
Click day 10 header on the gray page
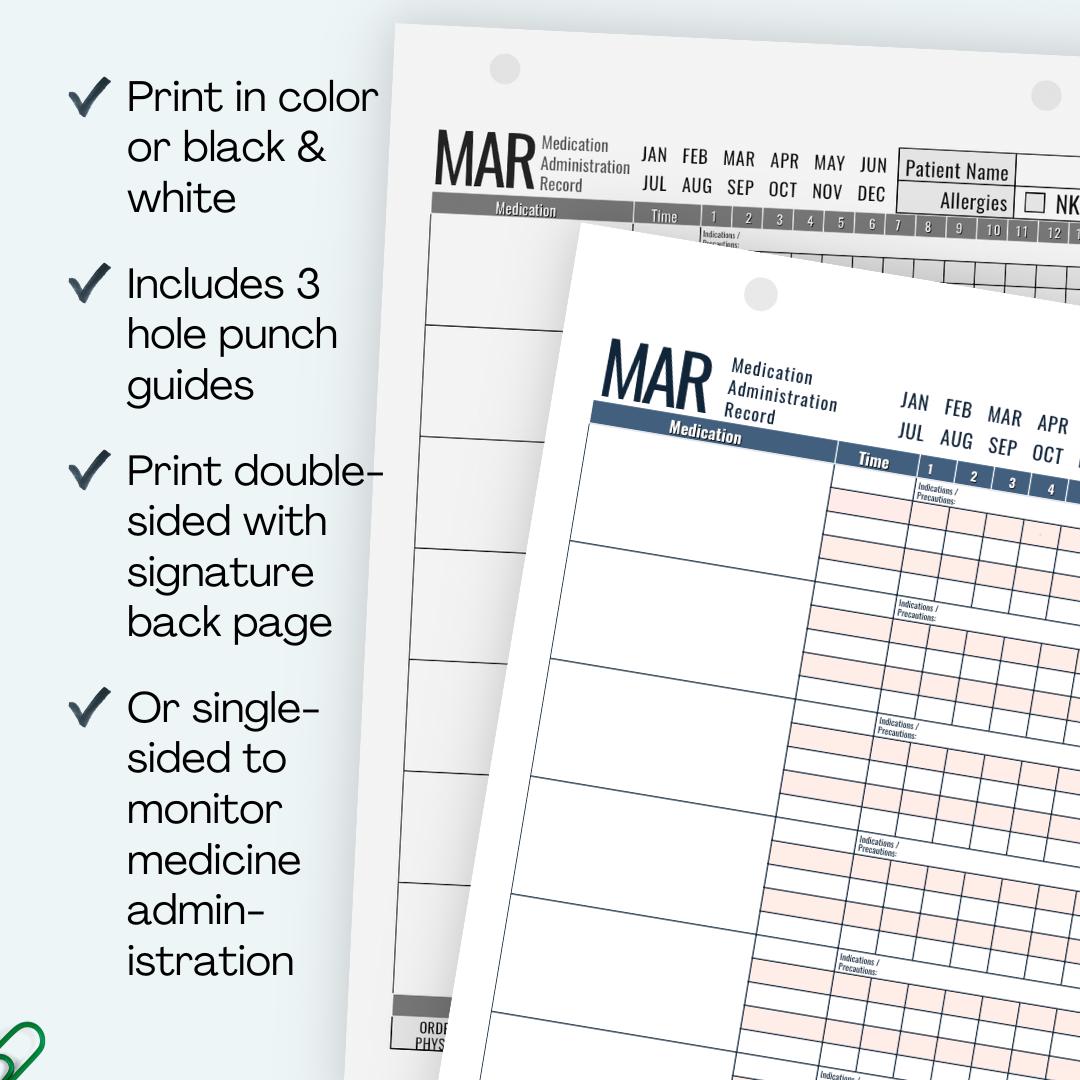993,230
